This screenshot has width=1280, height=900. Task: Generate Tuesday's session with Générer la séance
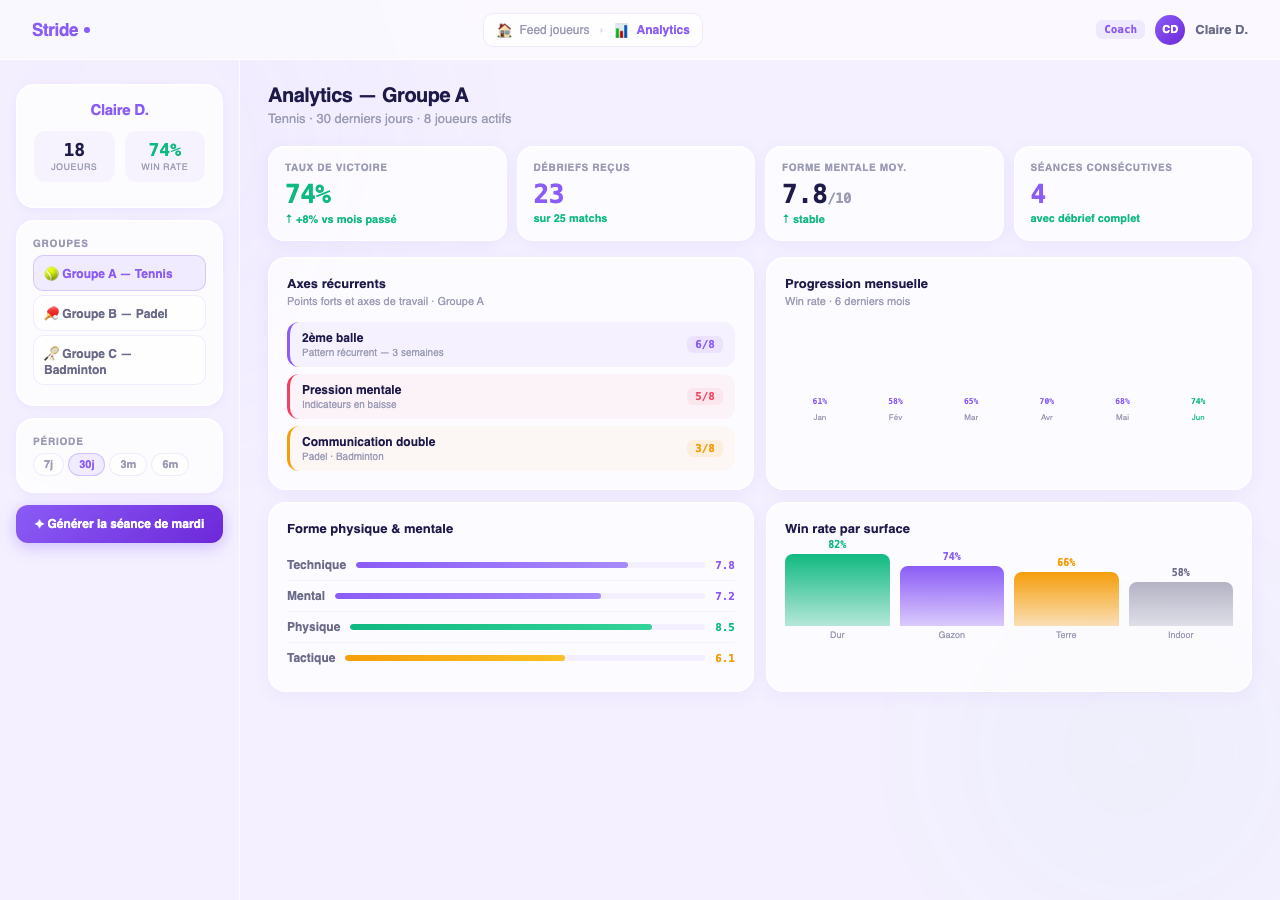point(119,524)
